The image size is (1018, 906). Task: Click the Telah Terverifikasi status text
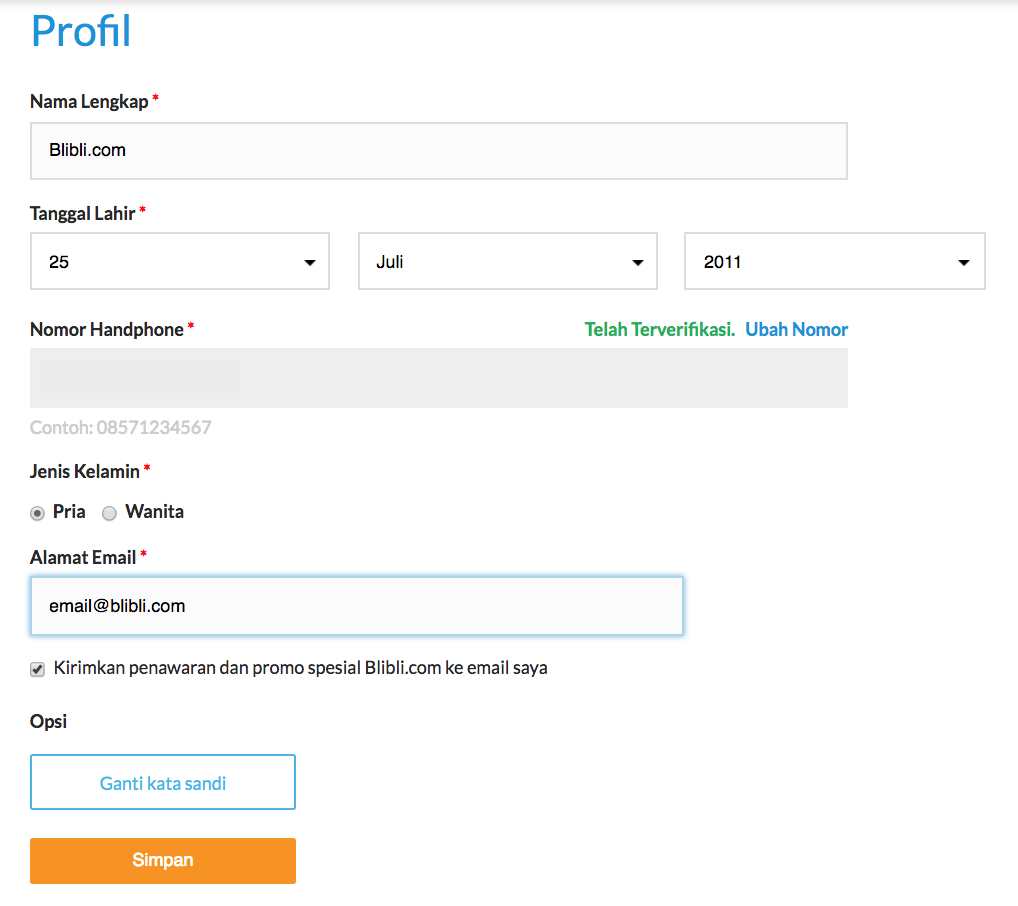(660, 329)
